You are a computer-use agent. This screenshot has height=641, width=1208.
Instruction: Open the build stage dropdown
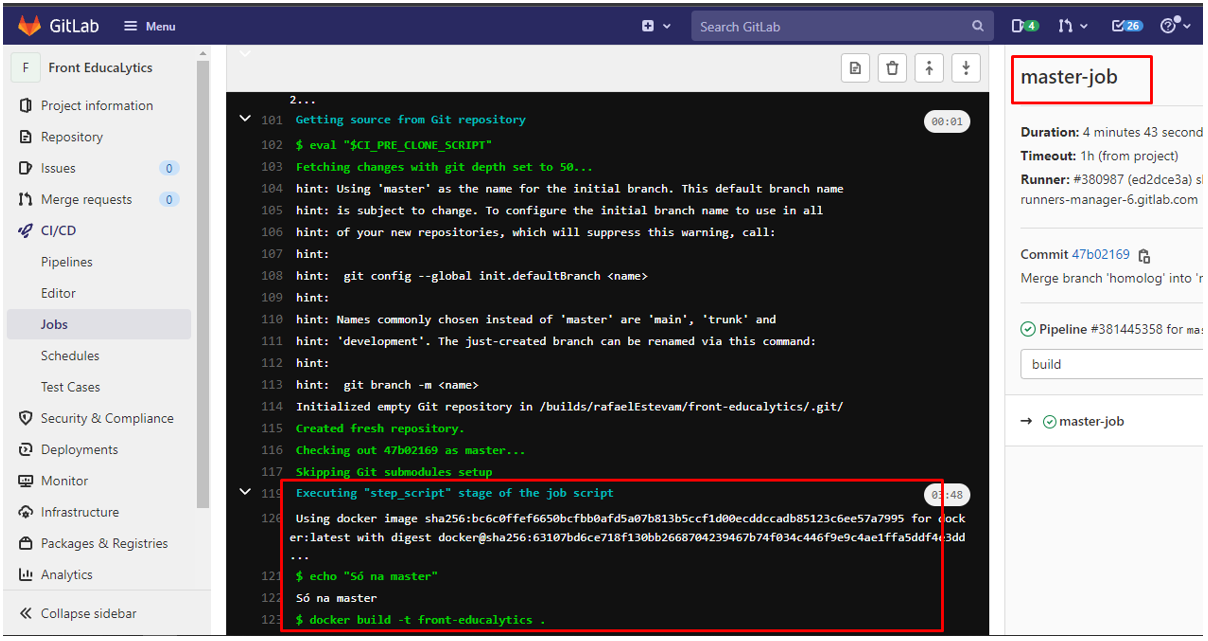coord(1113,364)
